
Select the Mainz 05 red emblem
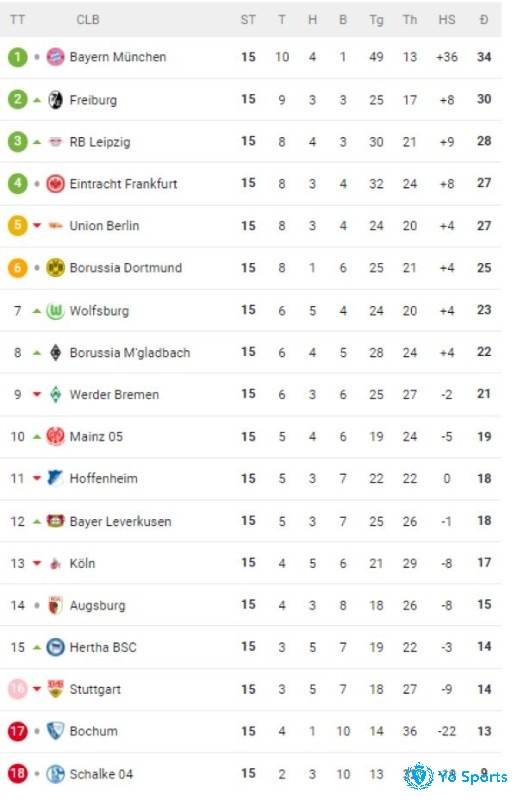[x=55, y=436]
